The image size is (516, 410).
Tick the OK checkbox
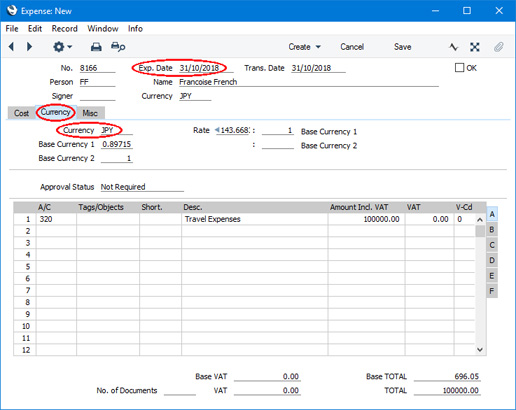pos(459,68)
